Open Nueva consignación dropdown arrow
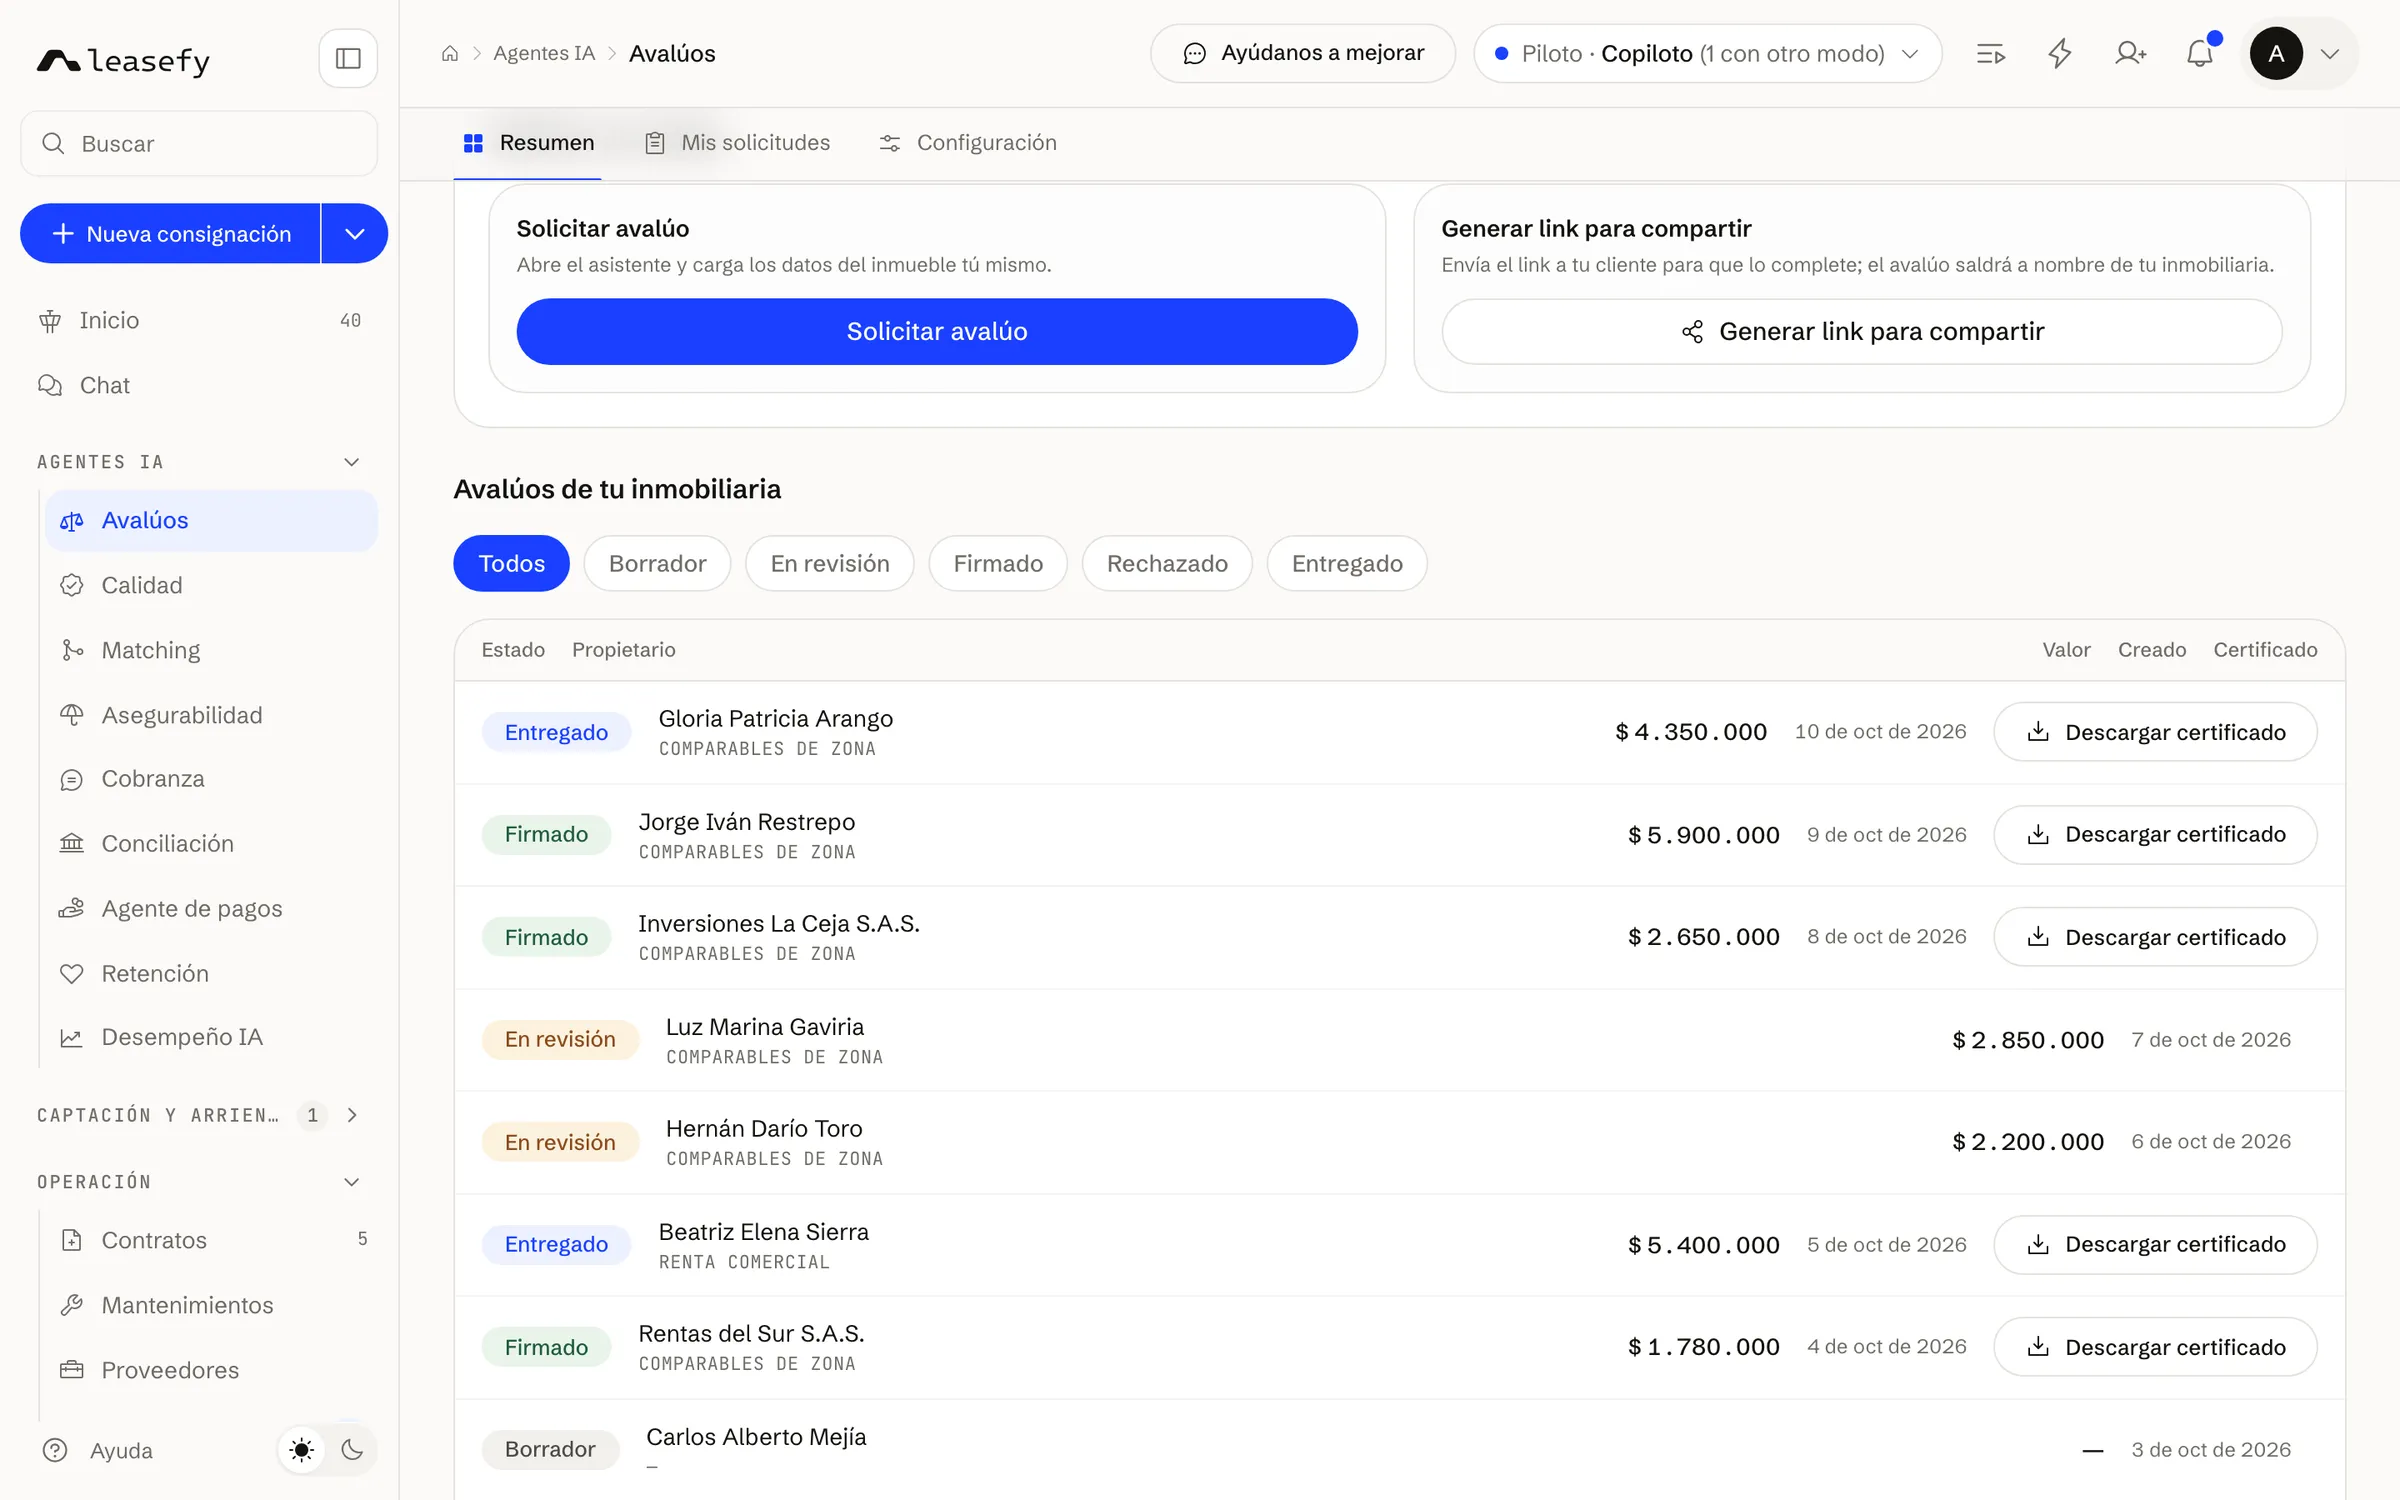2400x1500 pixels. coord(354,234)
